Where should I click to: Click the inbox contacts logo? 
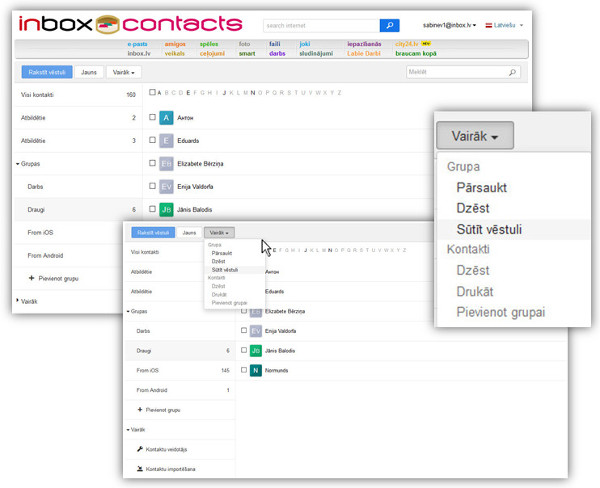pos(130,24)
